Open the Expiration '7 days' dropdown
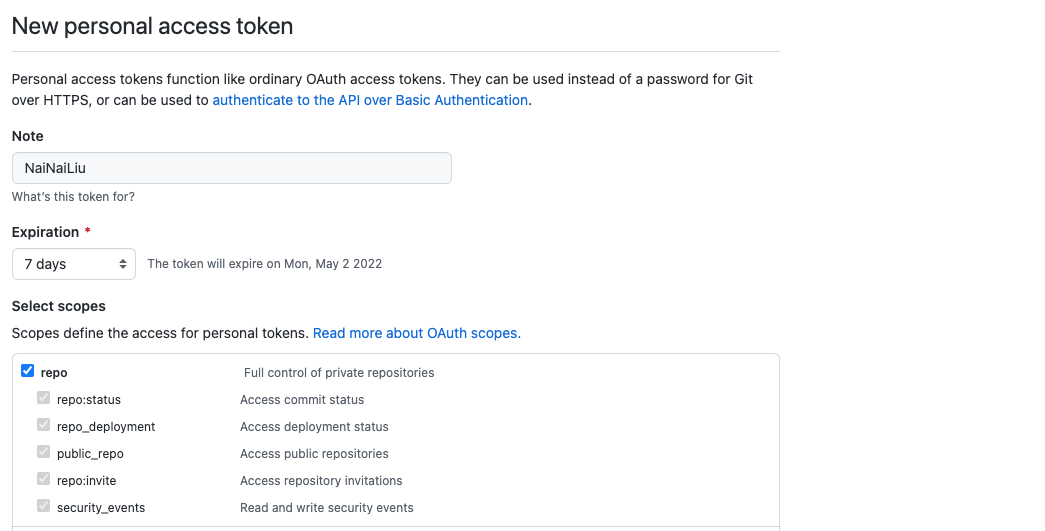The height and width of the screenshot is (531, 1045). (x=74, y=264)
